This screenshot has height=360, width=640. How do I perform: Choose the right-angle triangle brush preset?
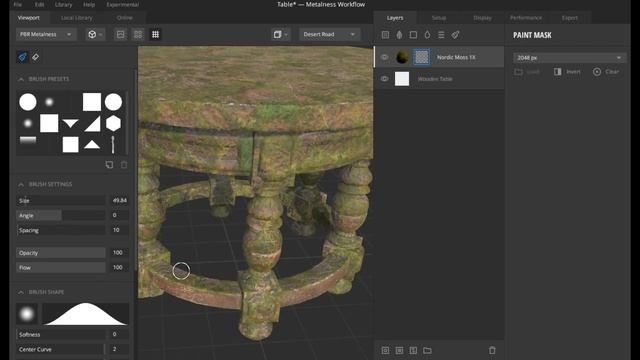pyautogui.click(x=92, y=123)
